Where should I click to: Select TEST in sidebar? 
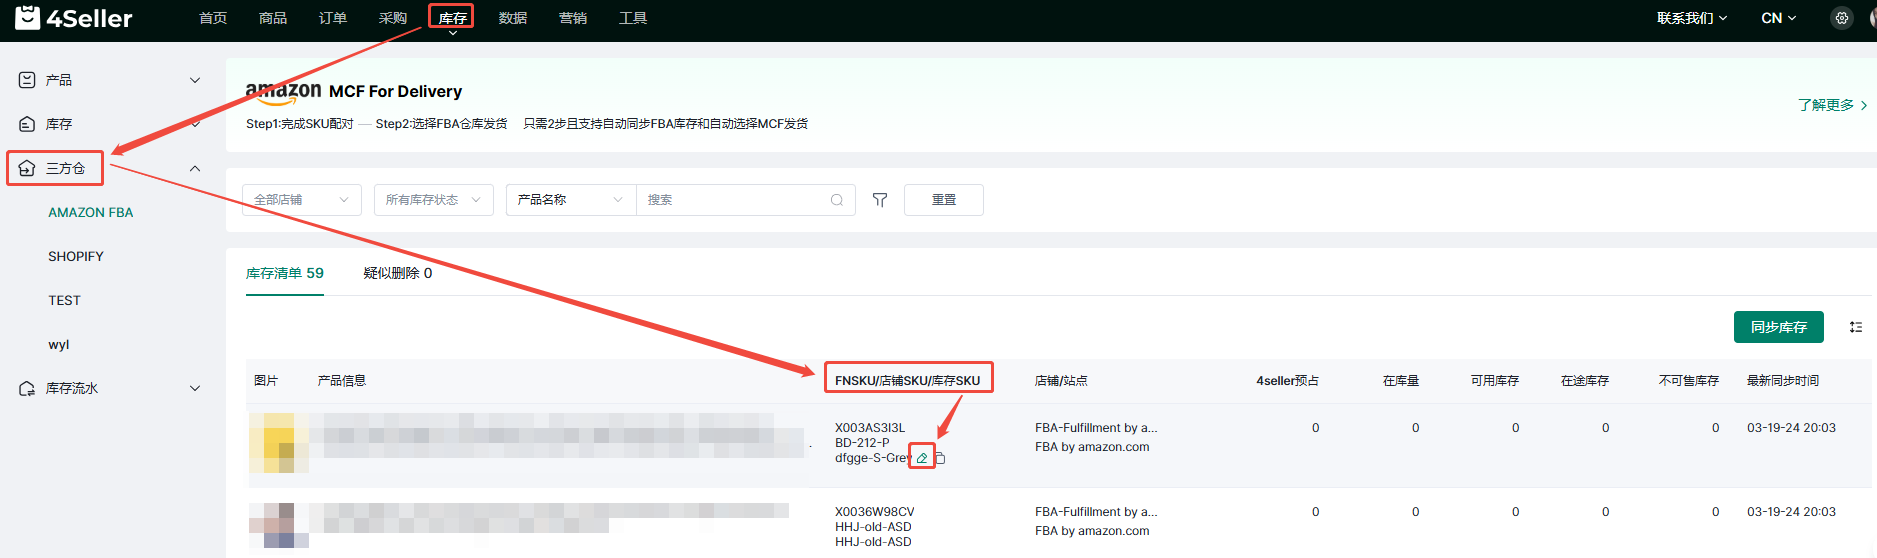pyautogui.click(x=64, y=300)
